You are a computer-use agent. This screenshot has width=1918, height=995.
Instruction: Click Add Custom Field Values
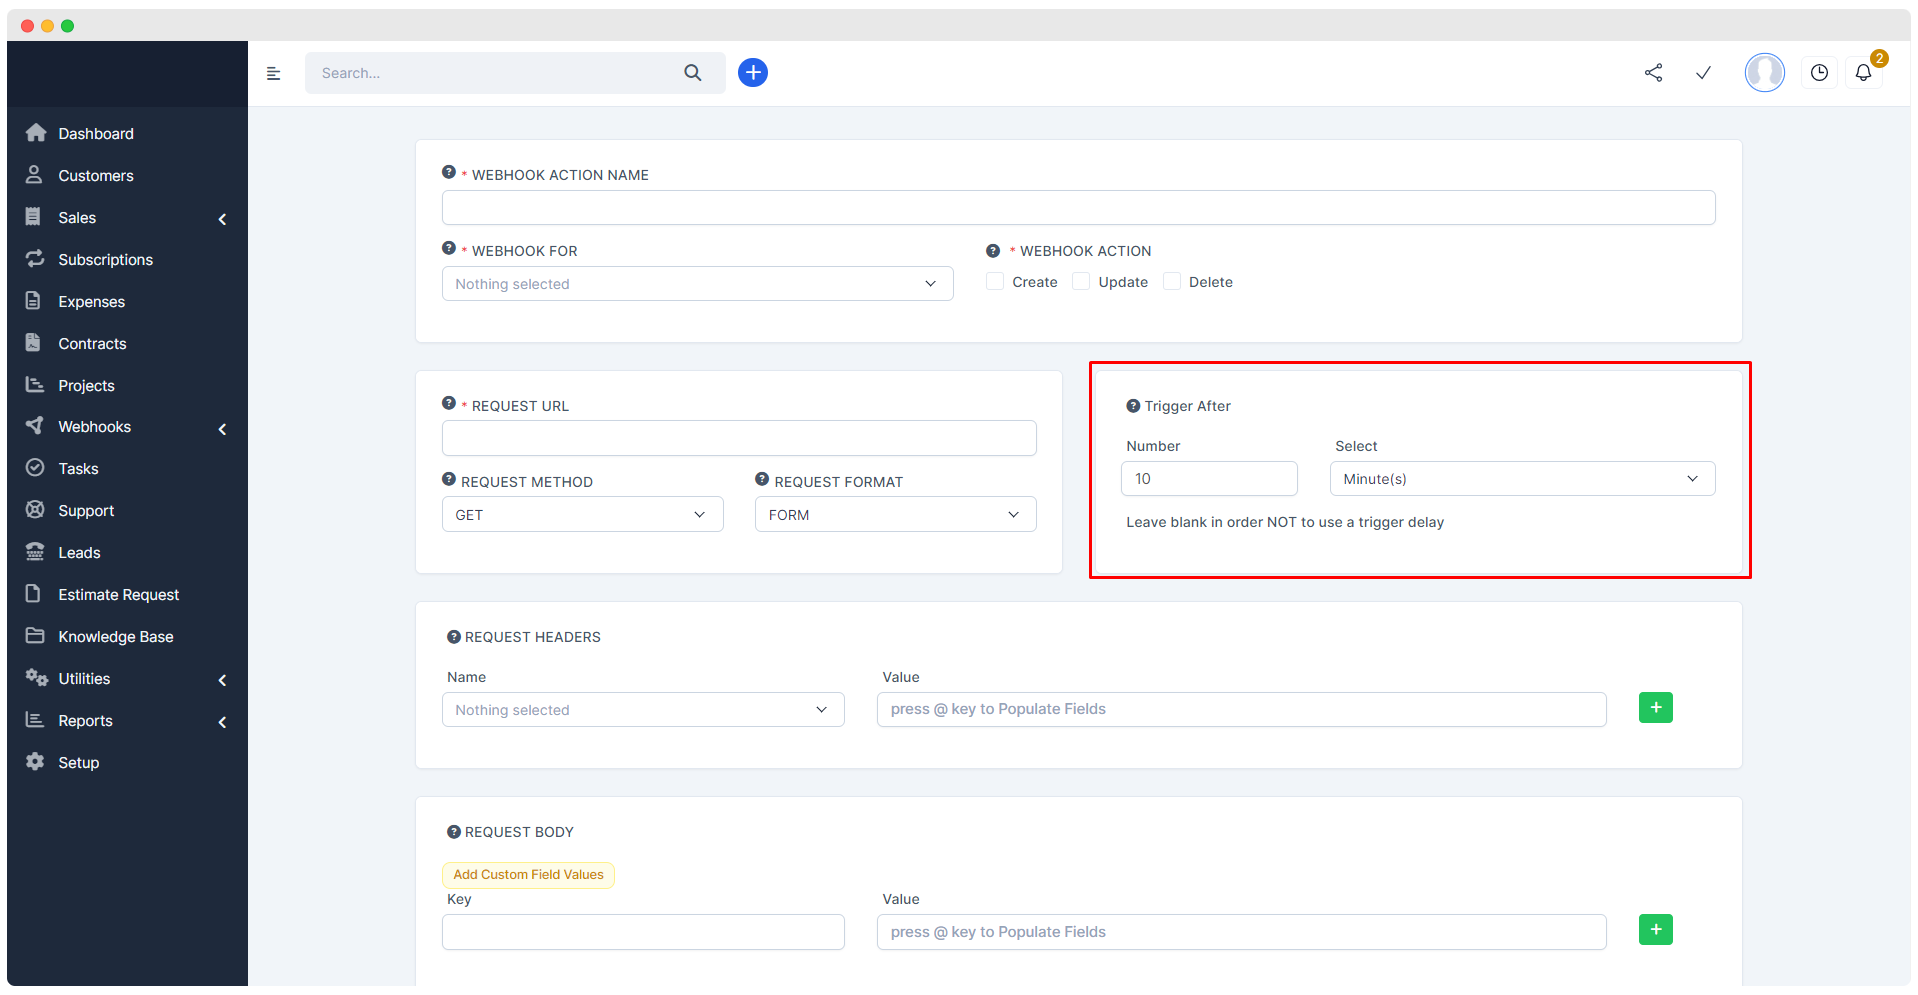click(528, 874)
